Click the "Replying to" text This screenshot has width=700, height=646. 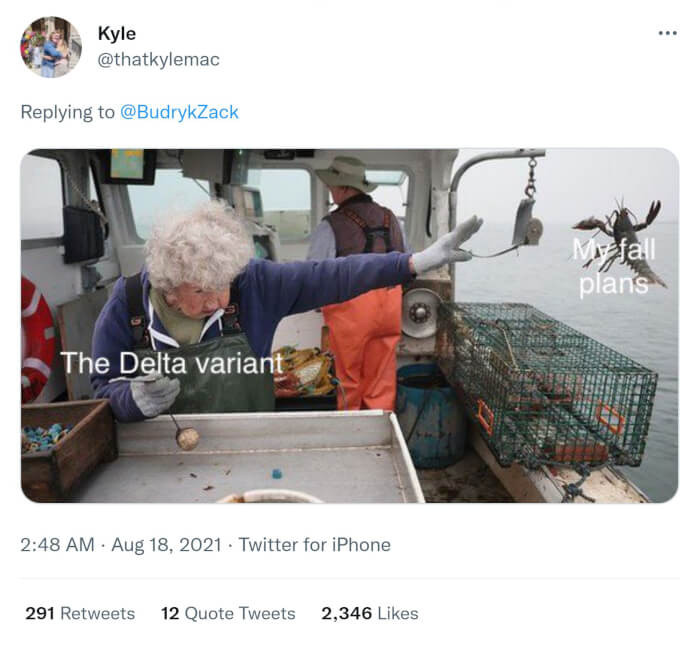[x=67, y=112]
